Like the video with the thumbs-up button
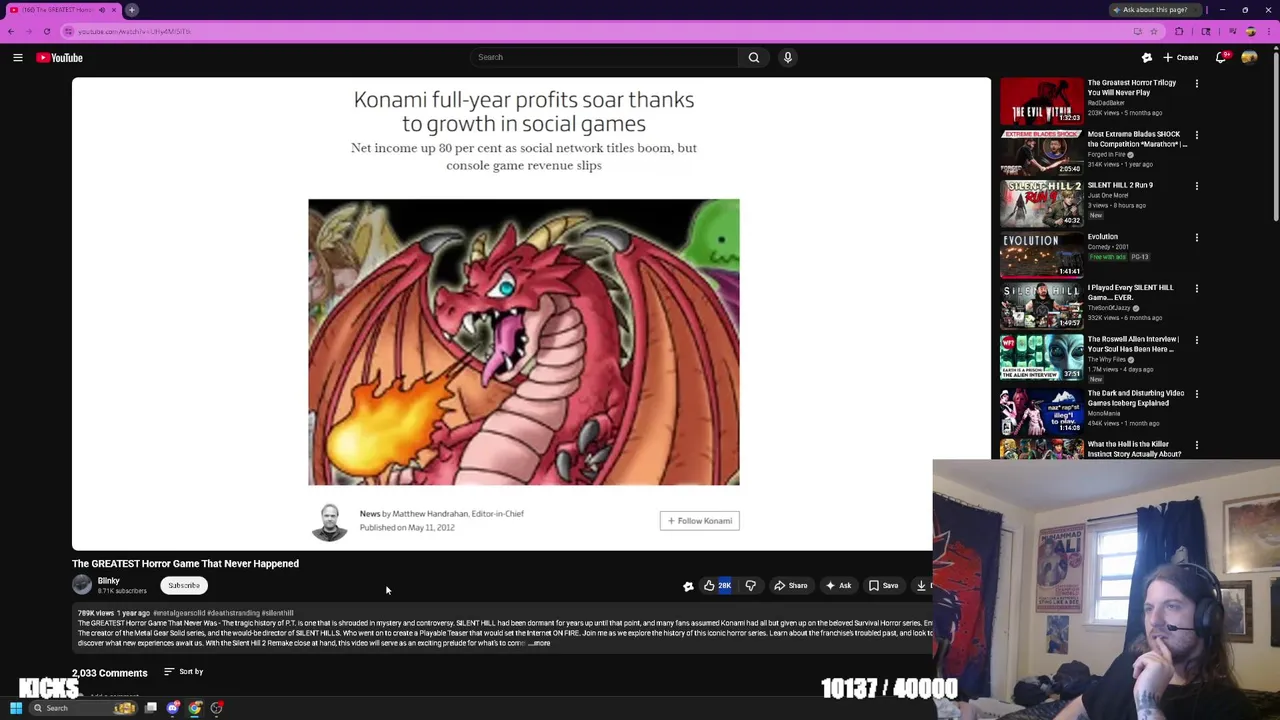Screen dimensions: 1280x720 (x=716, y=586)
